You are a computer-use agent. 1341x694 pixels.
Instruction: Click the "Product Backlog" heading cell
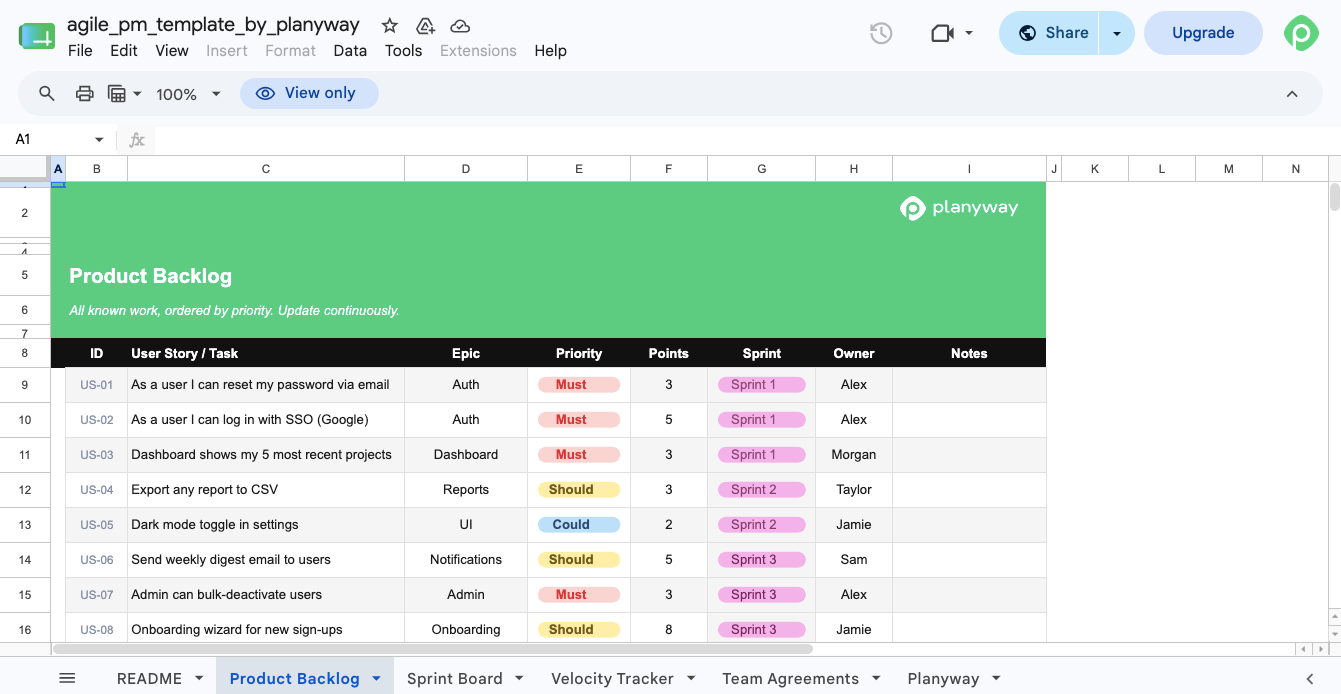pyautogui.click(x=150, y=276)
